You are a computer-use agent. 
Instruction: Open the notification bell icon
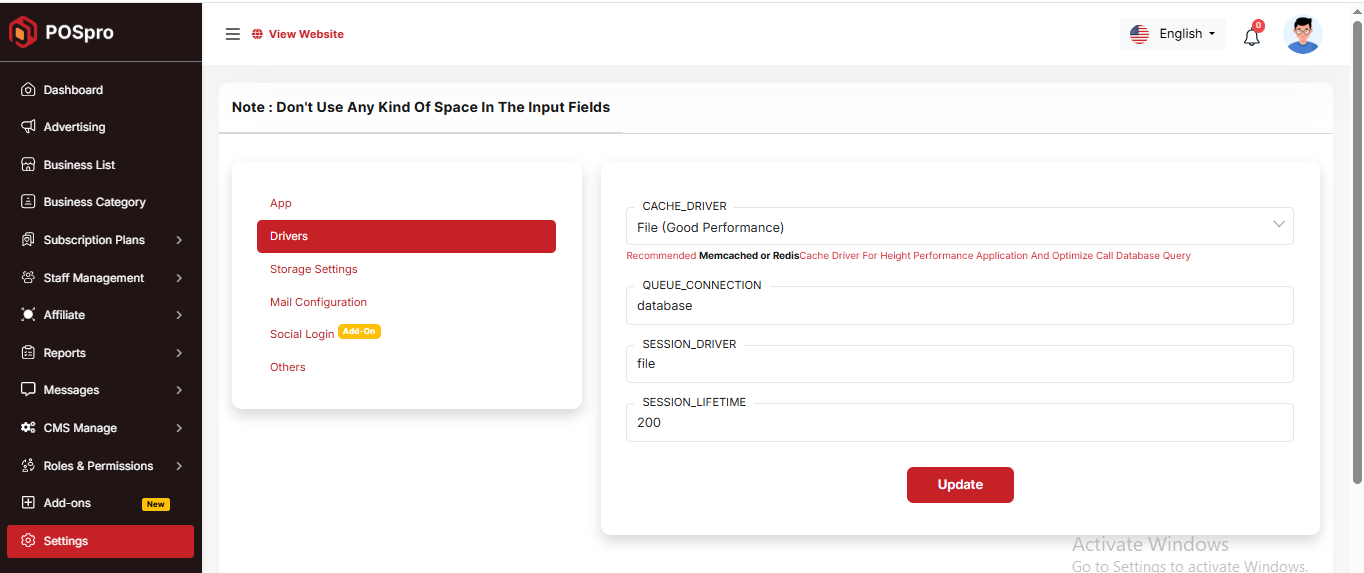(x=1252, y=36)
